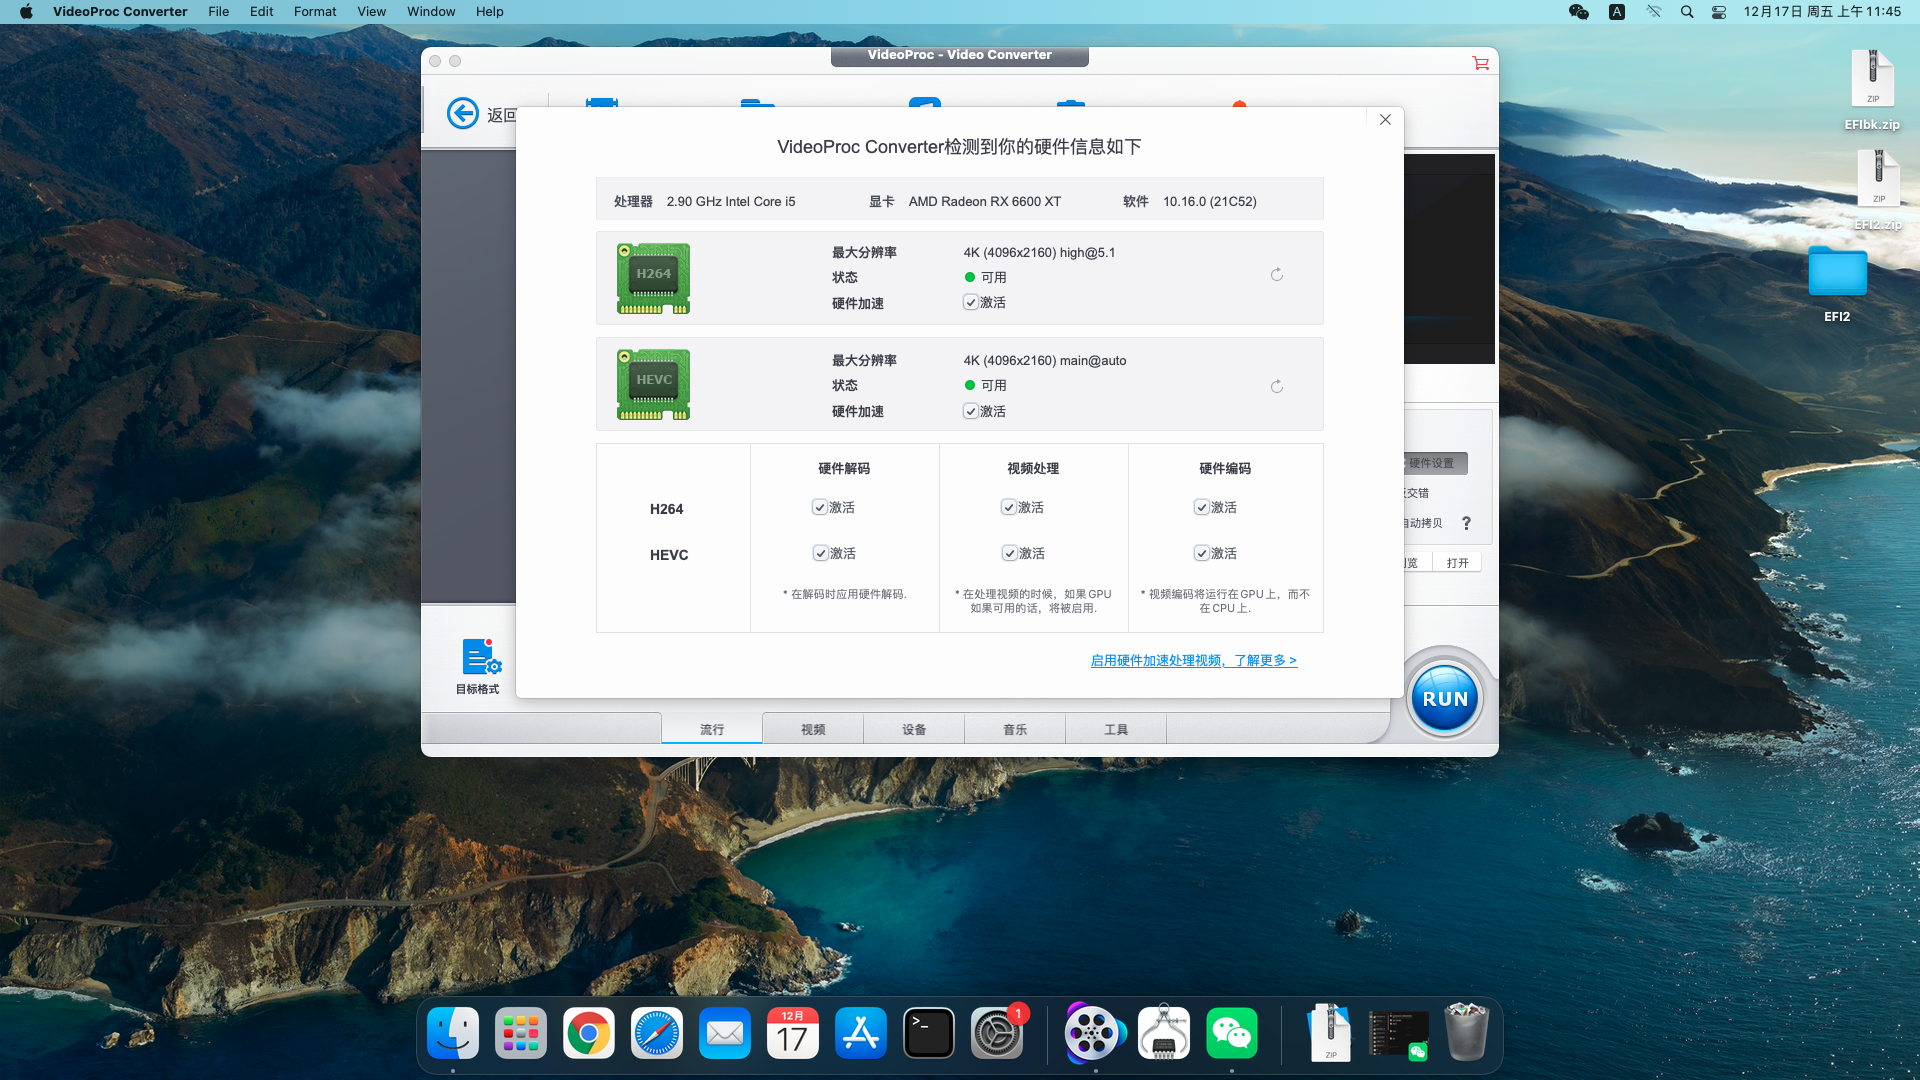This screenshot has width=1920, height=1080.
Task: Open VideoProc in the Dock
Action: point(1094,1033)
